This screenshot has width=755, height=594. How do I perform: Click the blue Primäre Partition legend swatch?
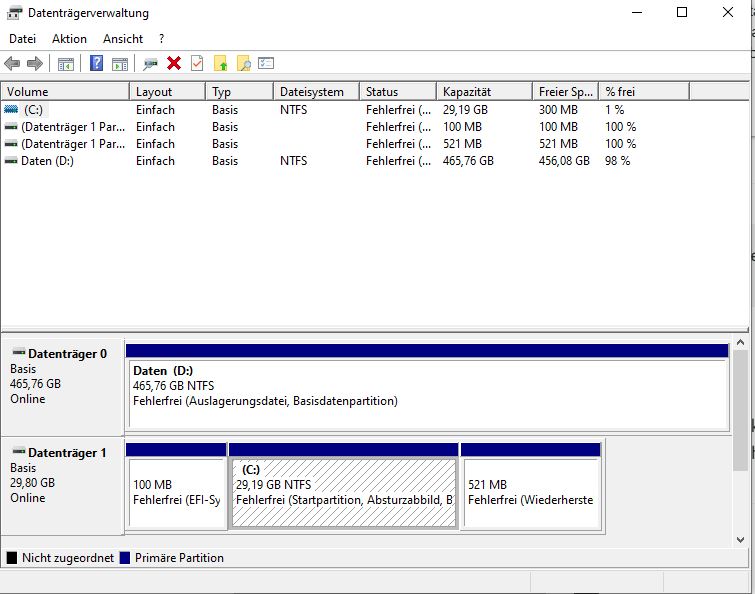(x=125, y=558)
